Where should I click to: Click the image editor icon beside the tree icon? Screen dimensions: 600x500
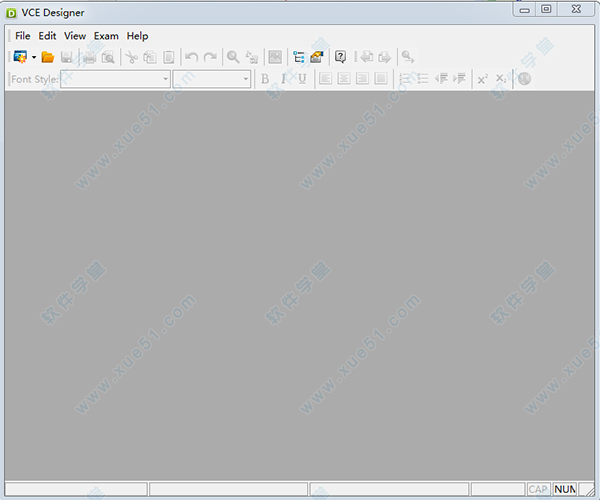pyautogui.click(x=317, y=57)
